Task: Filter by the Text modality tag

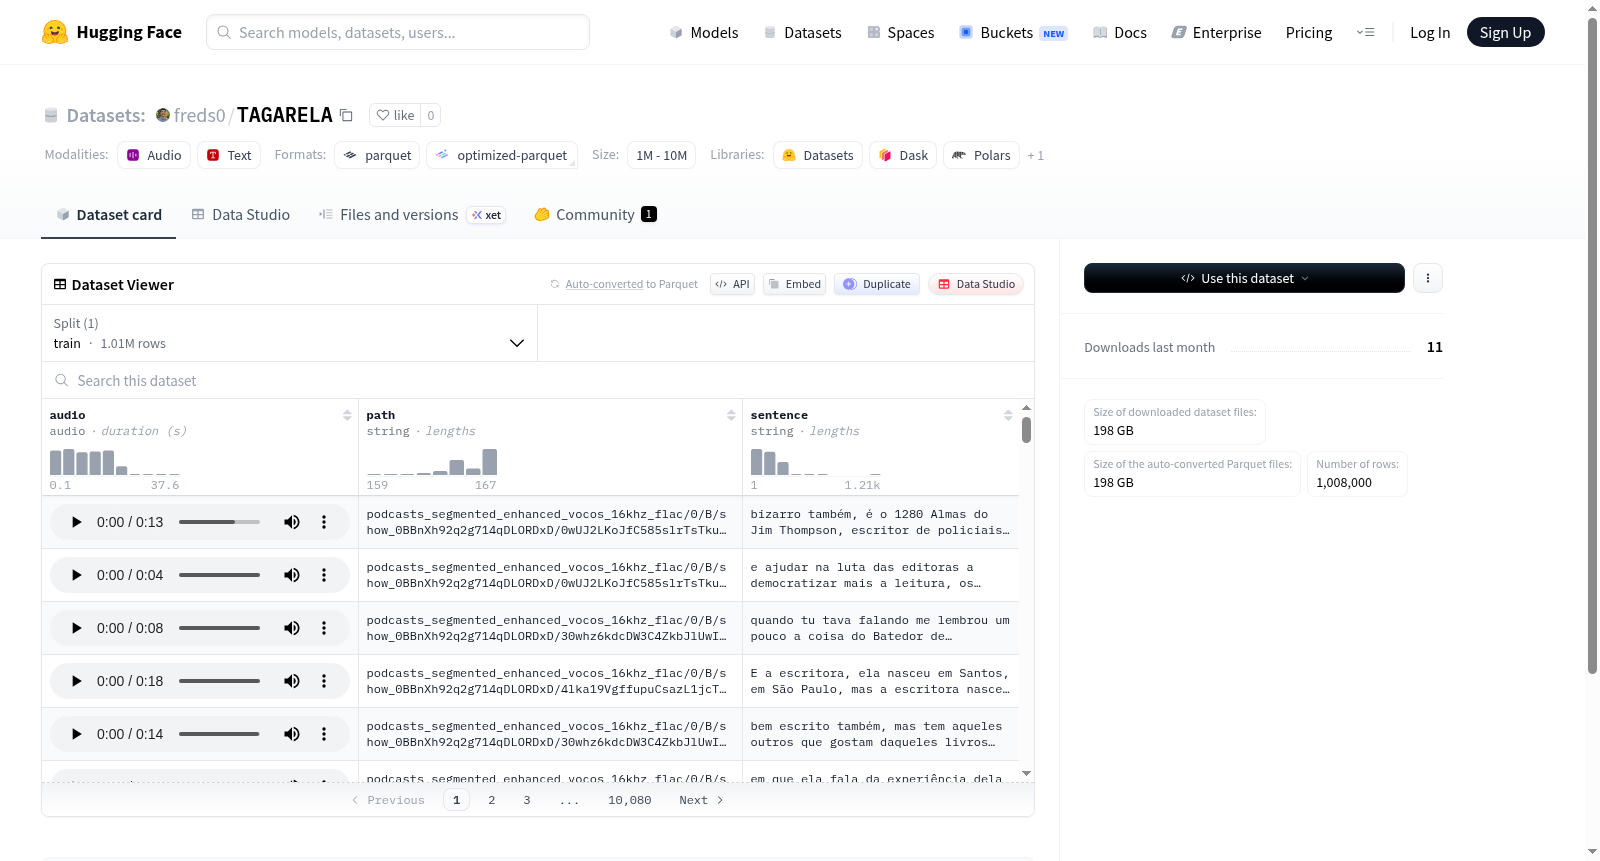Action: tap(229, 155)
